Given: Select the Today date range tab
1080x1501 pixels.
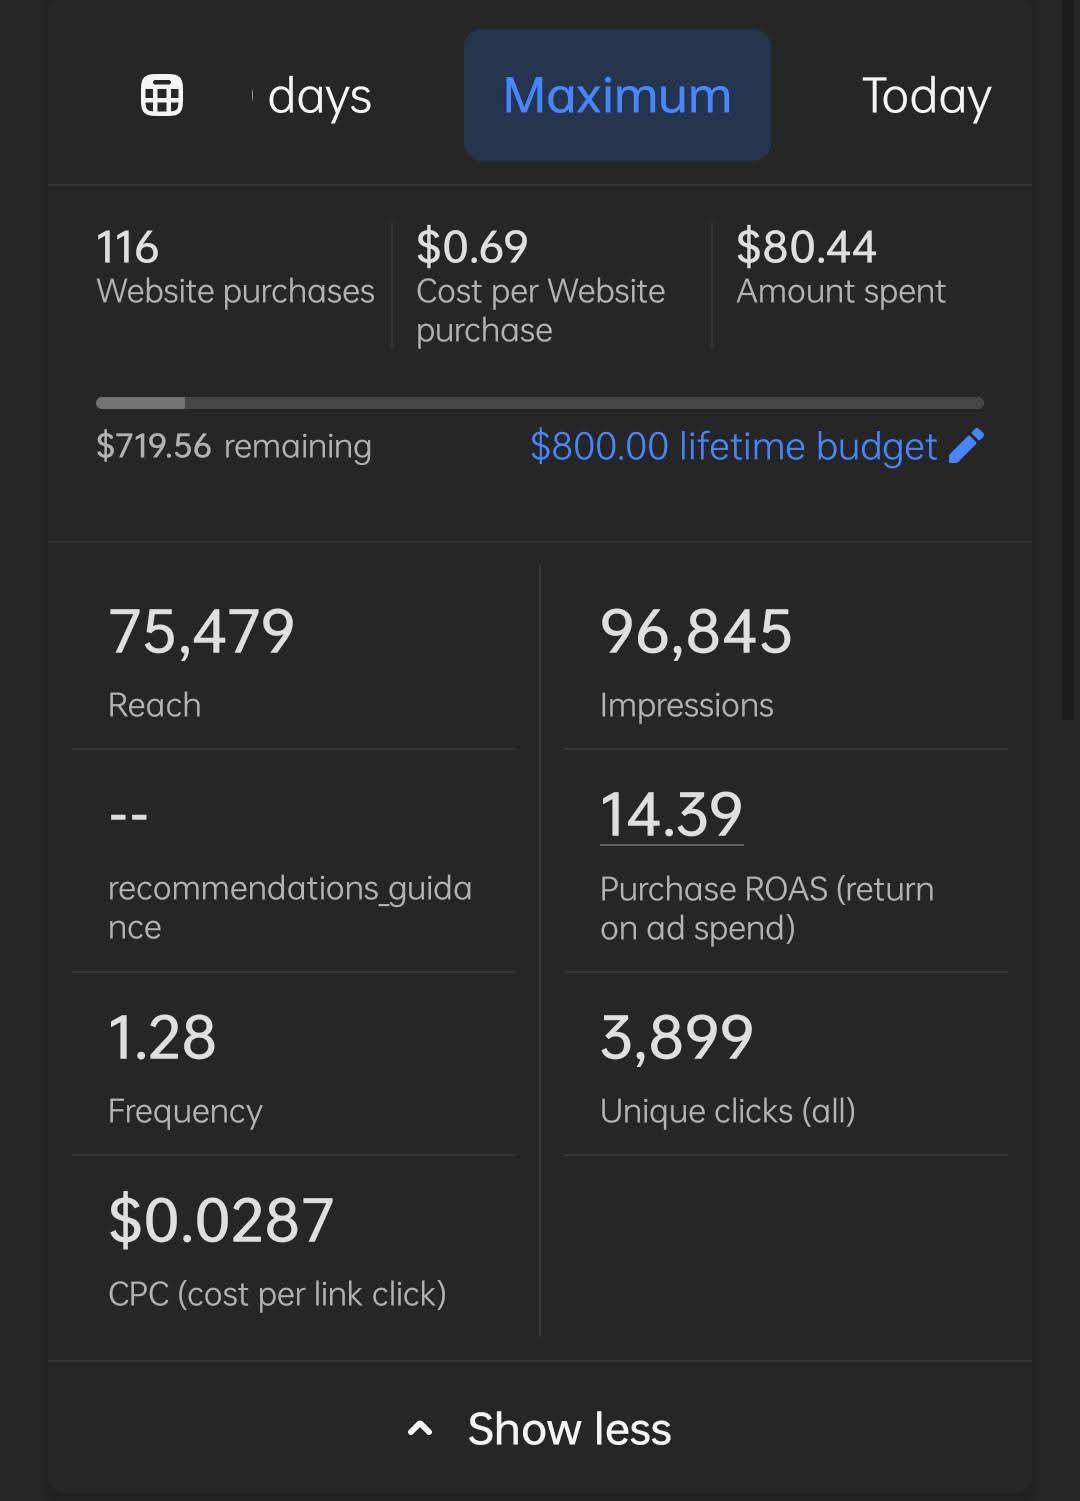Looking at the screenshot, I should pyautogui.click(x=926, y=96).
